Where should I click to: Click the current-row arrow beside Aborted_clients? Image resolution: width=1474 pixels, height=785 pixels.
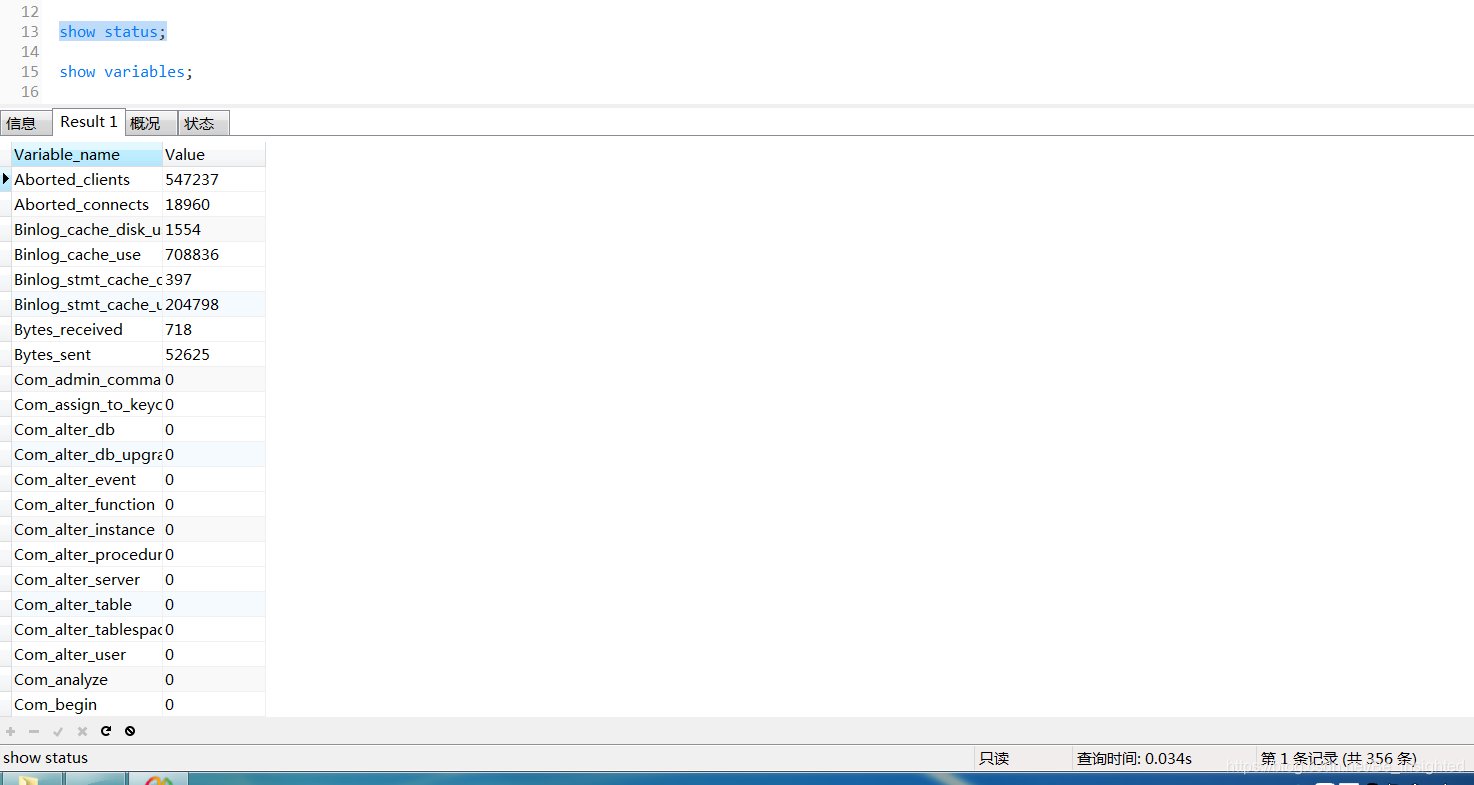pos(6,179)
